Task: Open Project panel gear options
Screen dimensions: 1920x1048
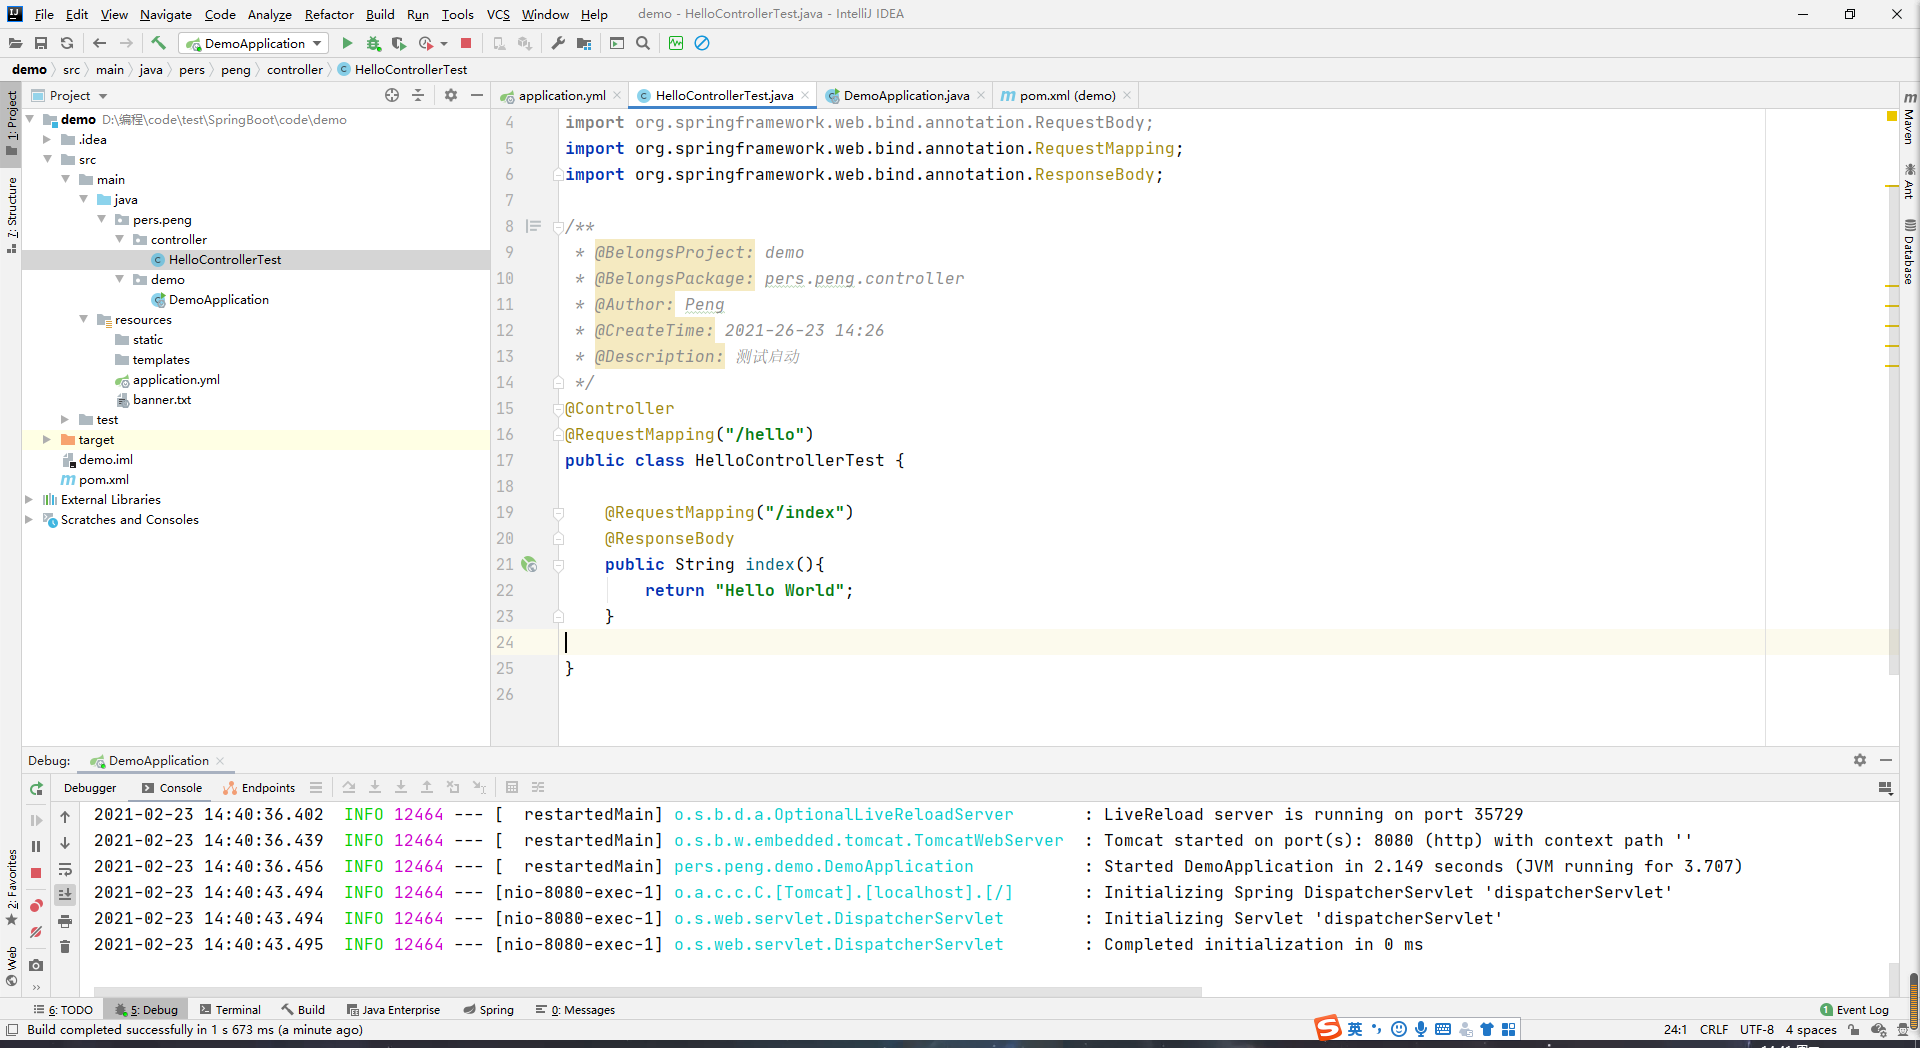Action: [x=451, y=95]
